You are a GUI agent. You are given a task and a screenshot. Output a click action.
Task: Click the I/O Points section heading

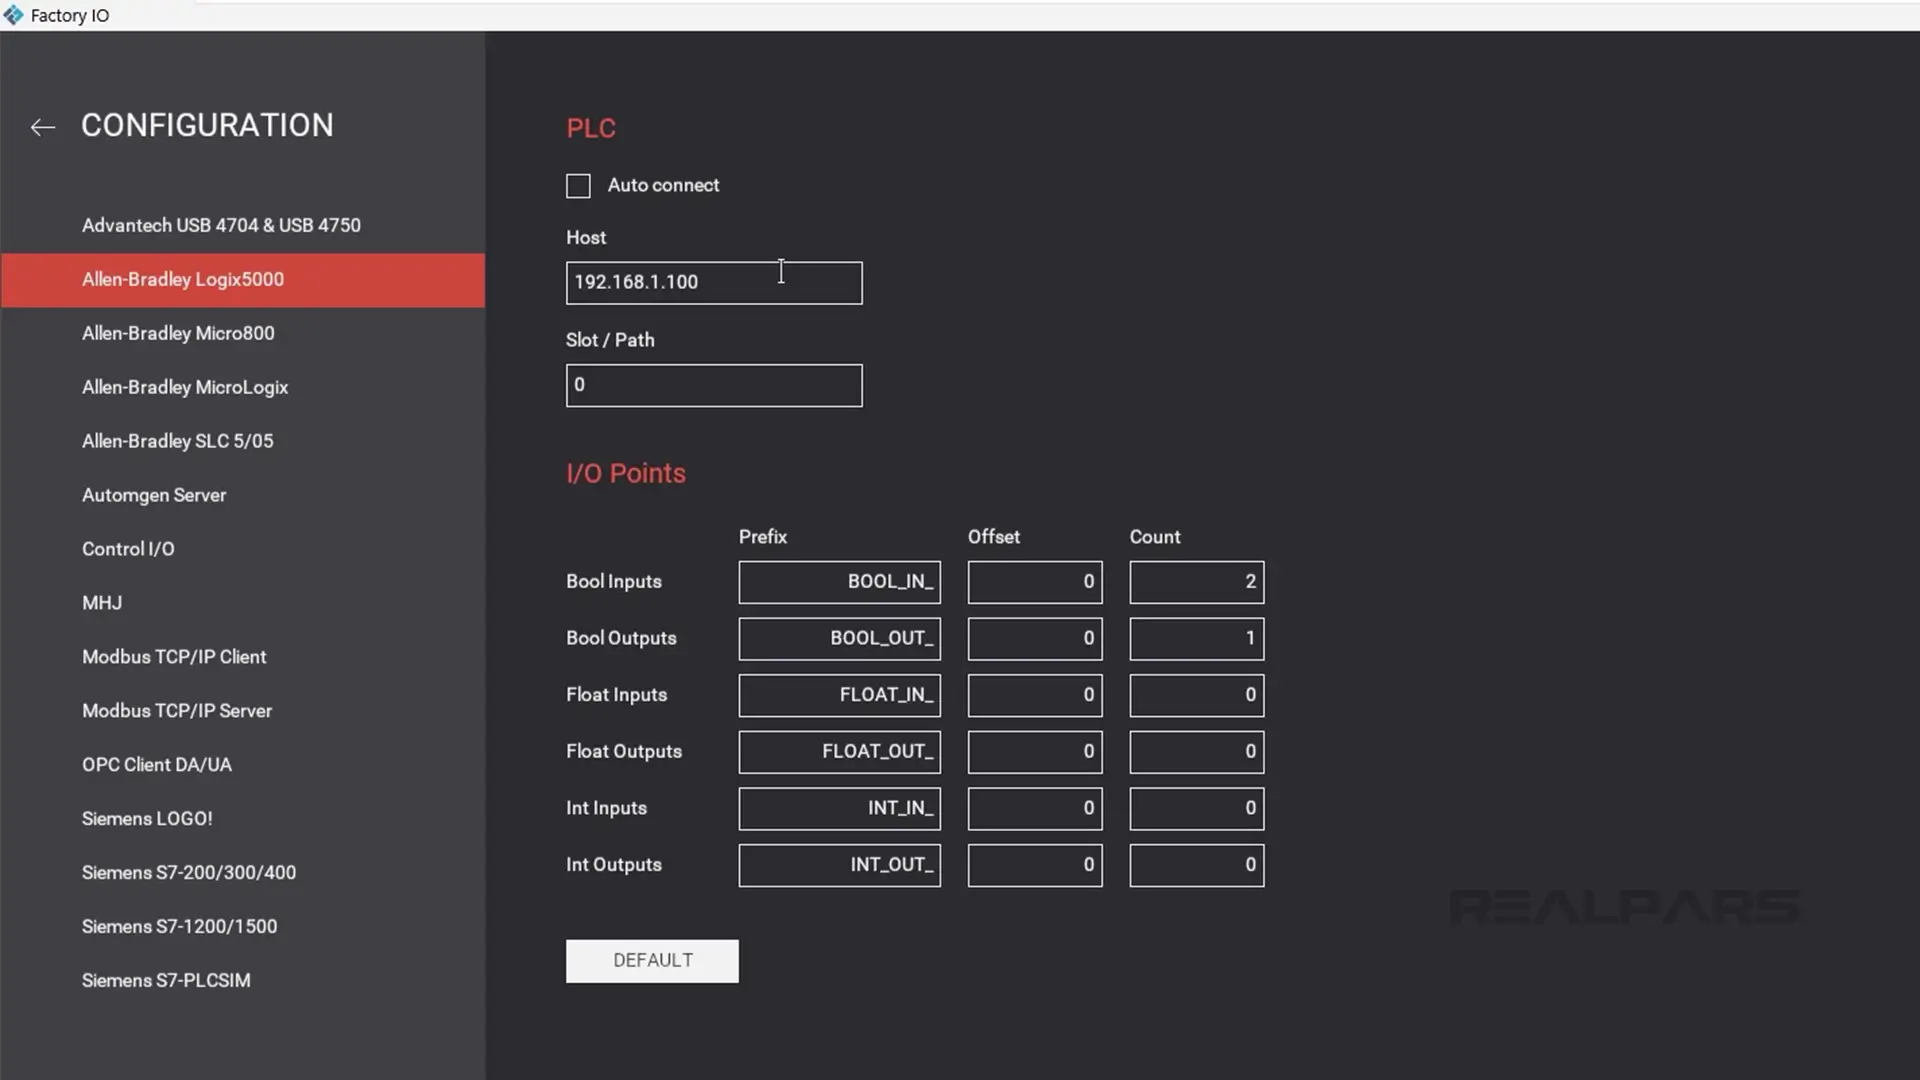click(626, 474)
